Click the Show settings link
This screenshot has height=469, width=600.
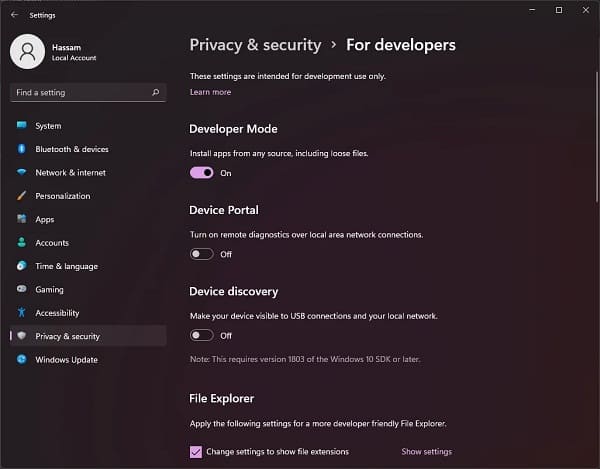[x=426, y=452]
